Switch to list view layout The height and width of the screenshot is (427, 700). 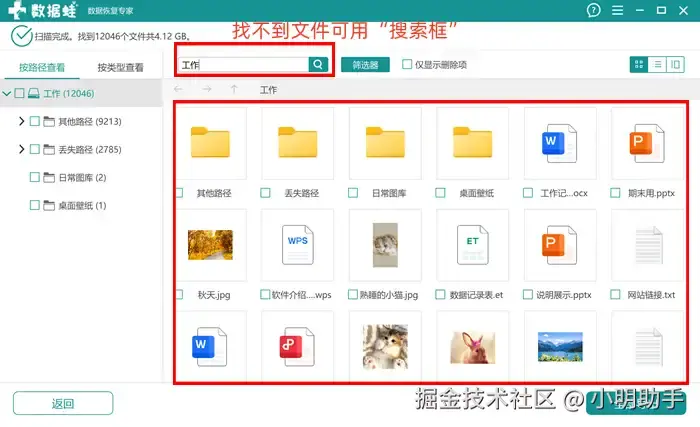click(657, 64)
